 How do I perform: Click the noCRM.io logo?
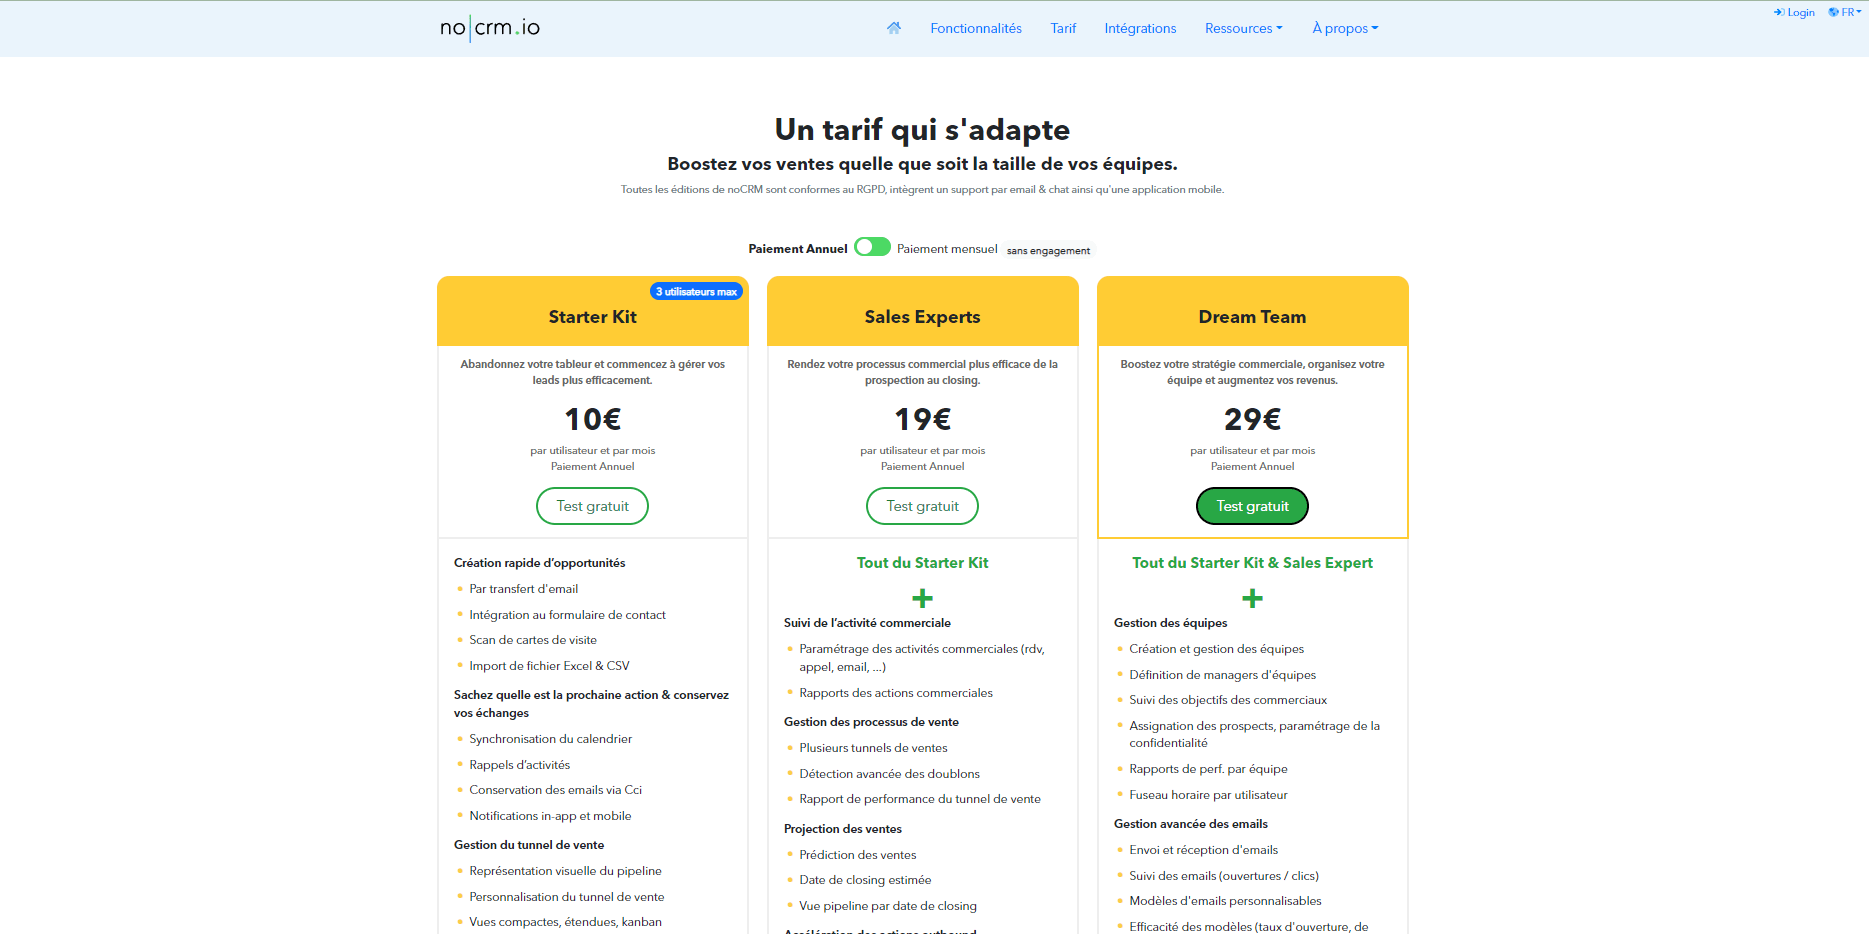490,28
